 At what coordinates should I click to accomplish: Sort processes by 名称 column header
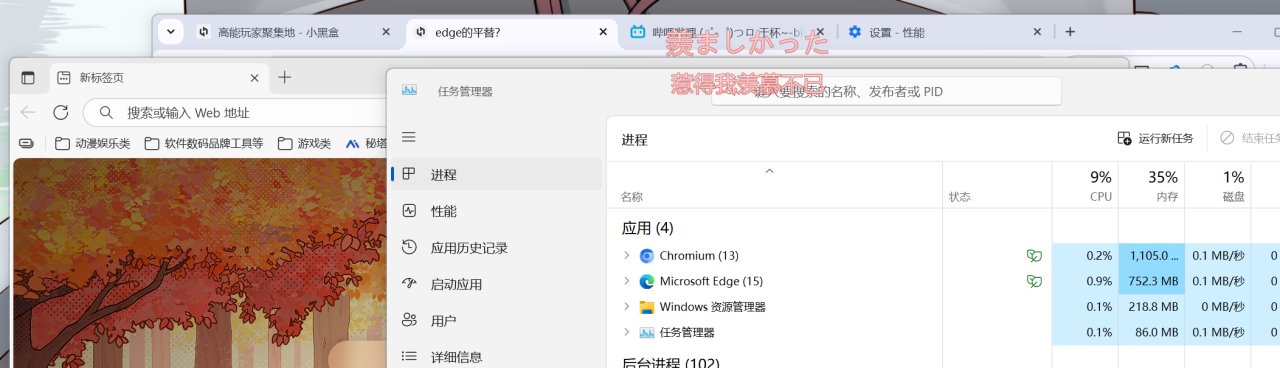pyautogui.click(x=775, y=185)
